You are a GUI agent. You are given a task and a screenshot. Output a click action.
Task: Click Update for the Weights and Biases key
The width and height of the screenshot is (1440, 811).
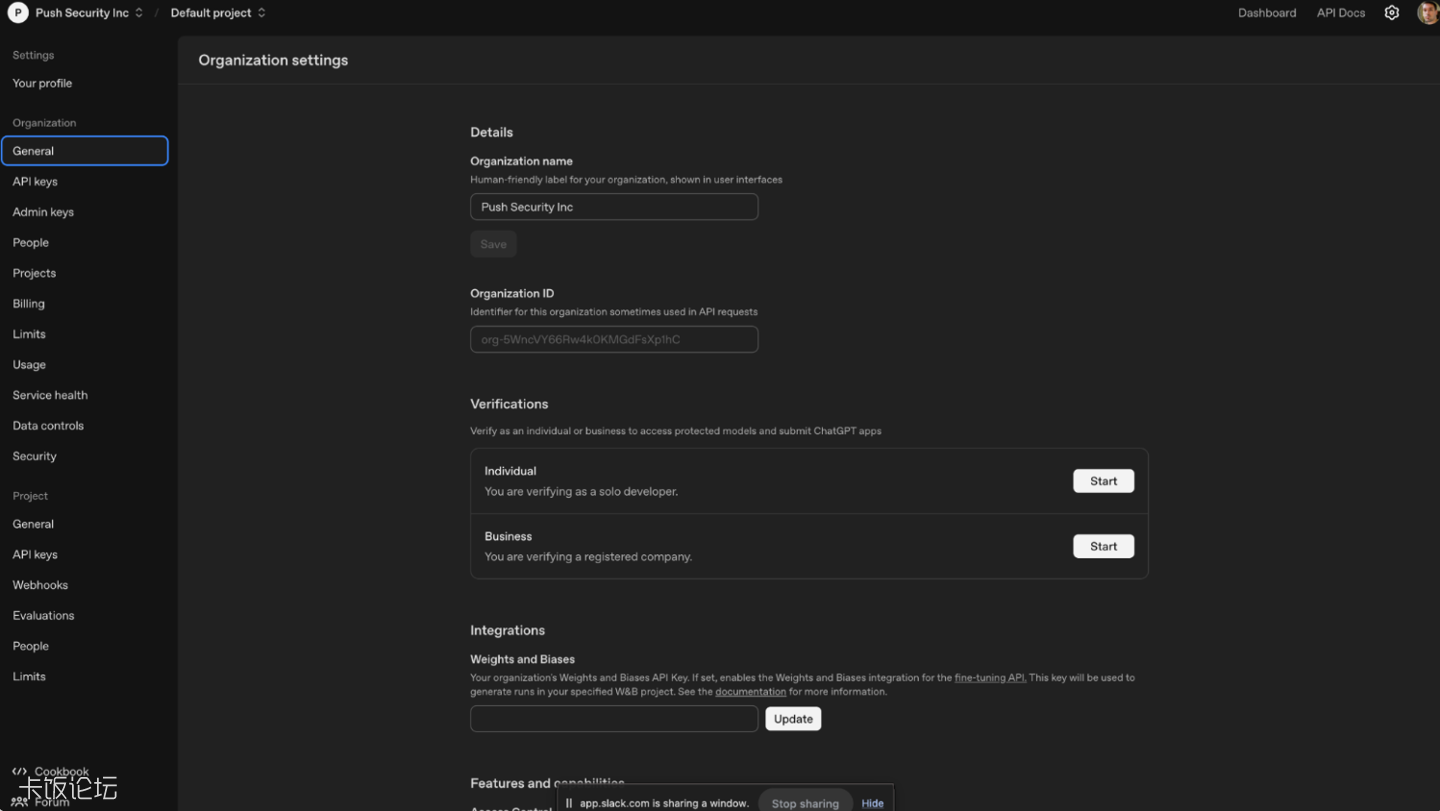coord(793,719)
